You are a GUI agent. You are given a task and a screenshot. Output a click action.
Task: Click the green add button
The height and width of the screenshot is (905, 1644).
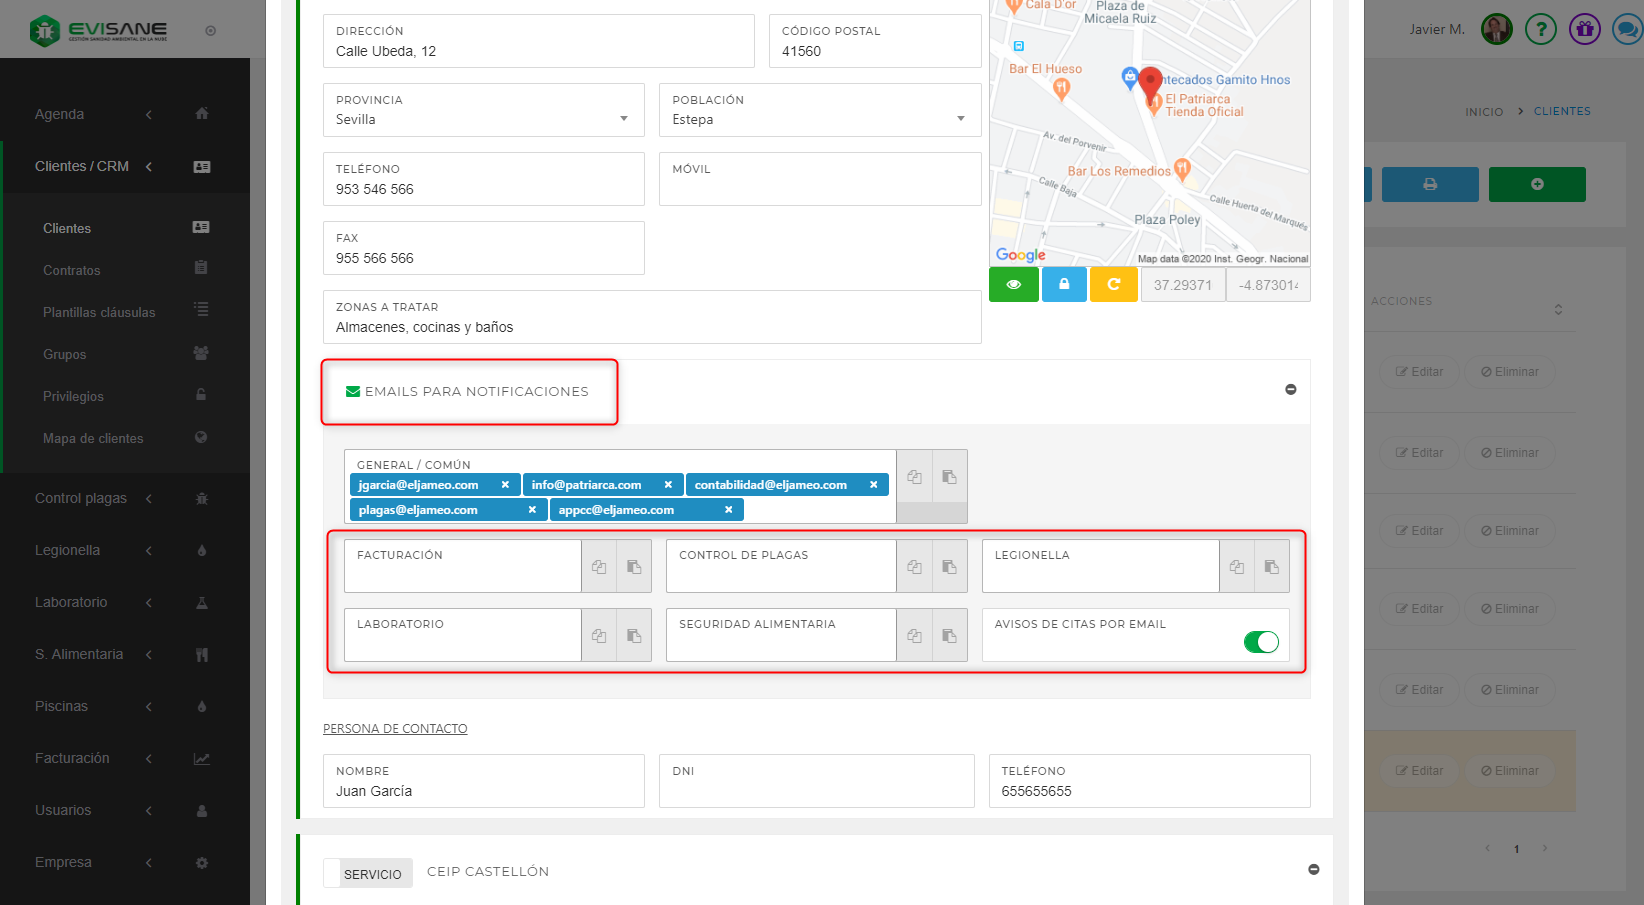[1536, 185]
